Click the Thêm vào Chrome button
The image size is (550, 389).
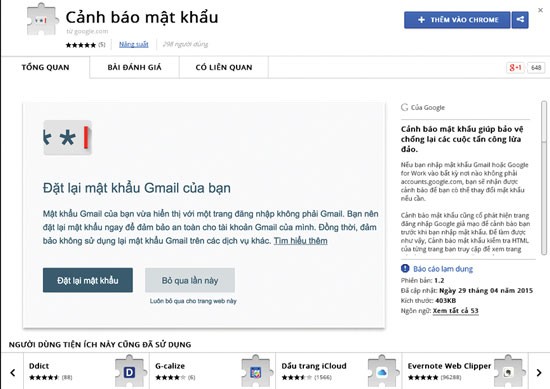click(x=457, y=20)
